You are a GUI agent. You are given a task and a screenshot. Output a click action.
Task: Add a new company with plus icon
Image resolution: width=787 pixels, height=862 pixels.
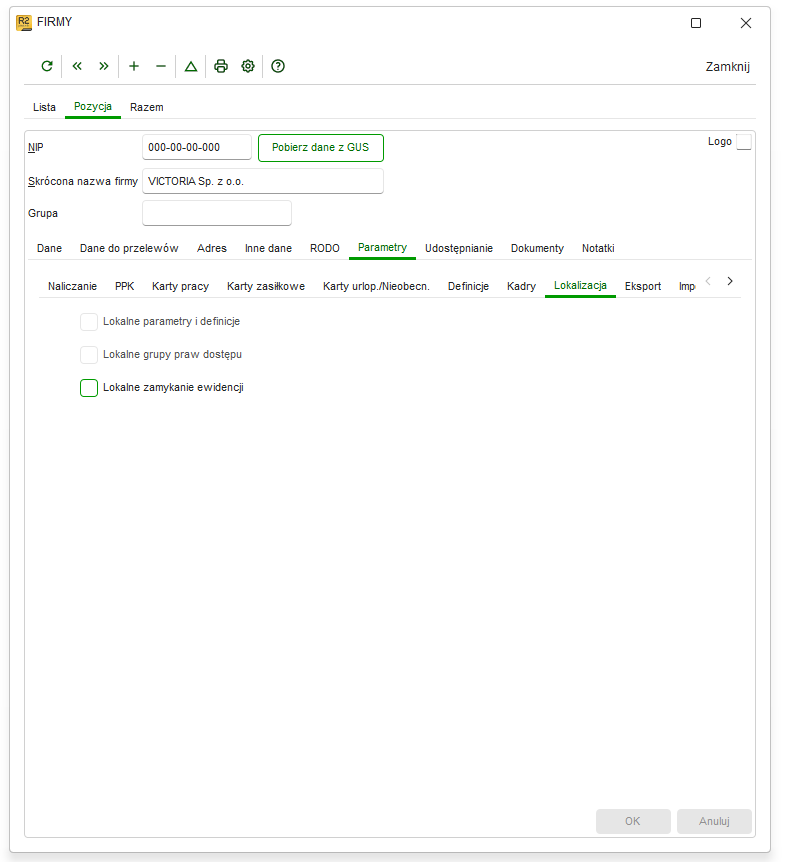[x=134, y=66]
